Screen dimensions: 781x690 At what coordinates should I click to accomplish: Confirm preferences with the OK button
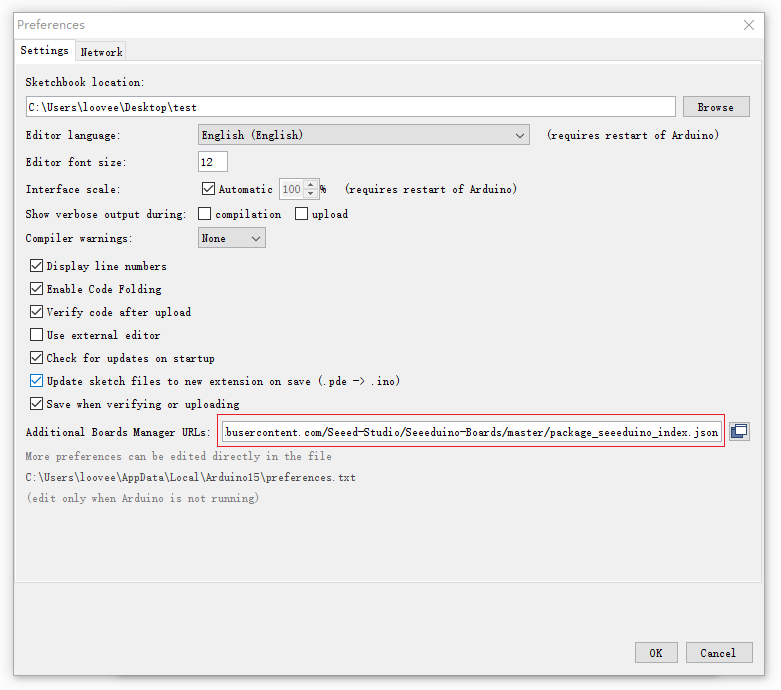pos(655,653)
